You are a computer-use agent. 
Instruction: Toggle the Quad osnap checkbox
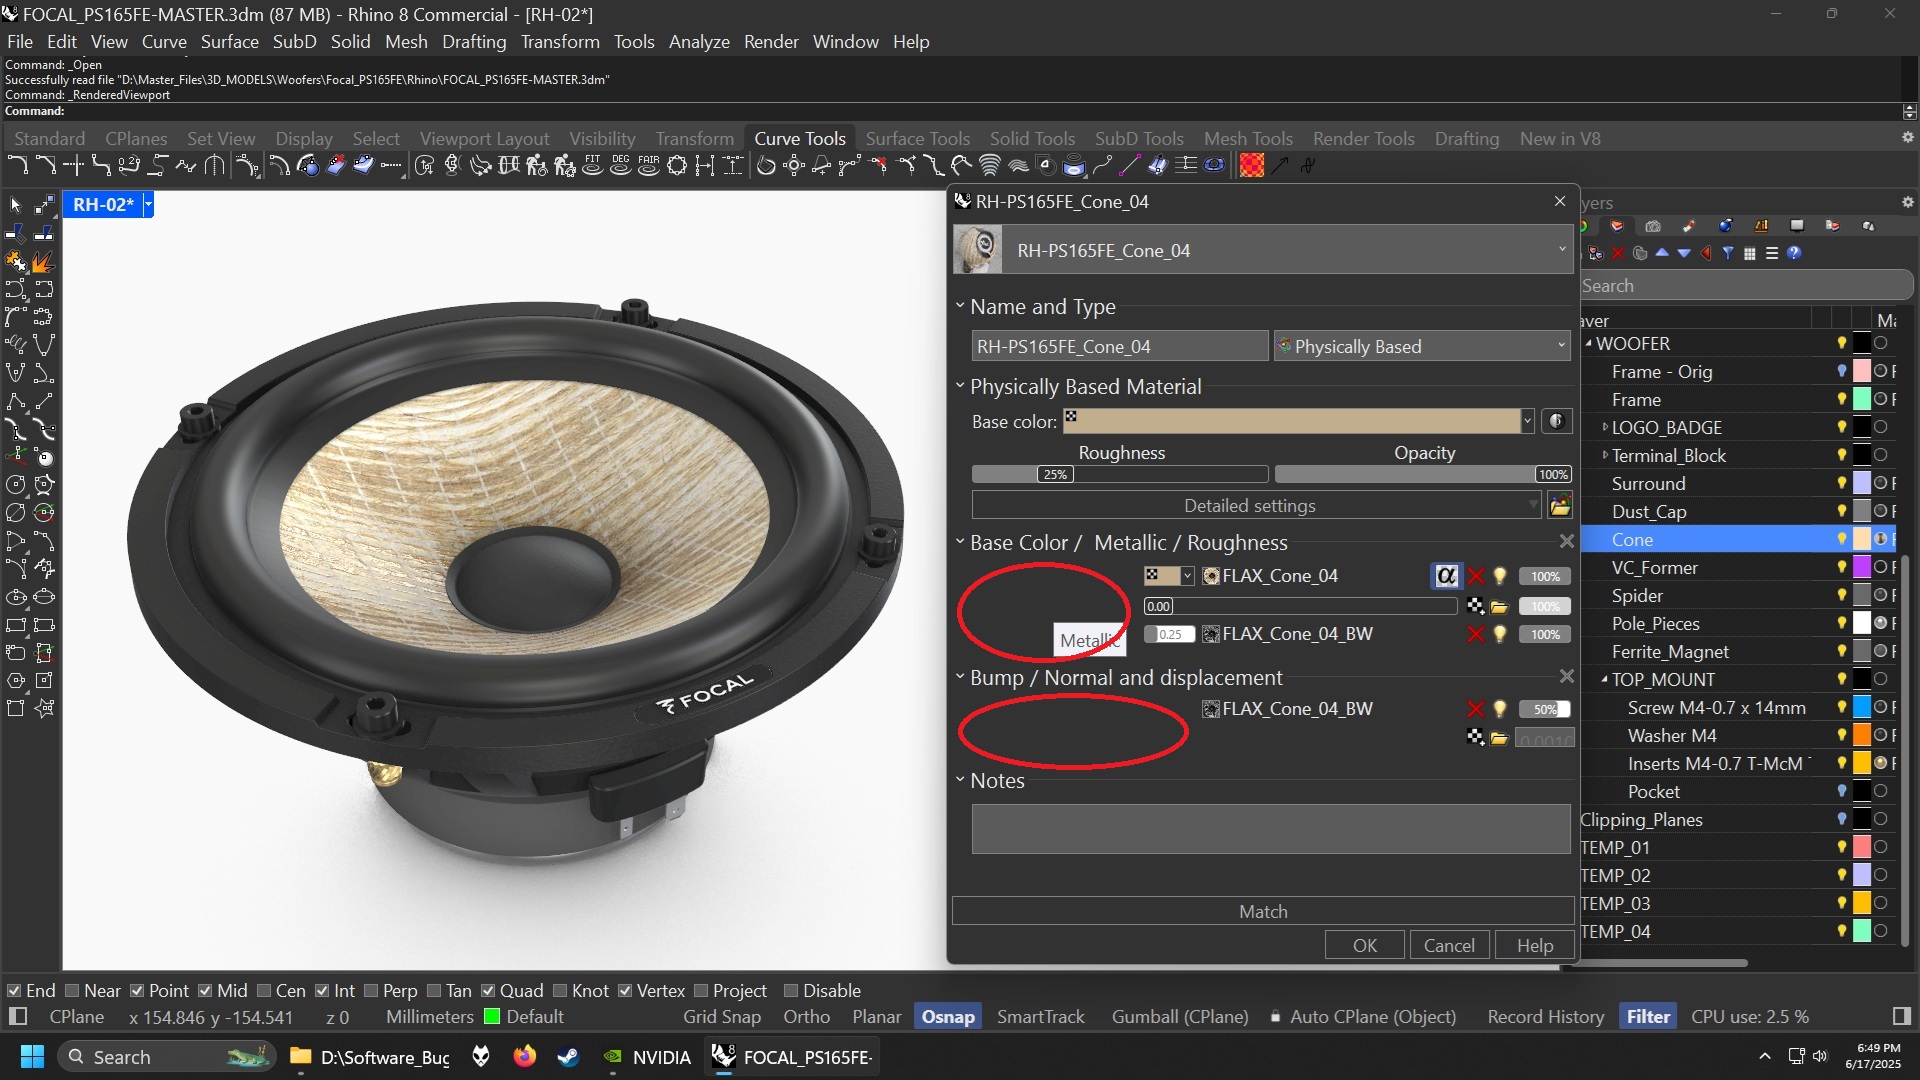click(x=488, y=991)
